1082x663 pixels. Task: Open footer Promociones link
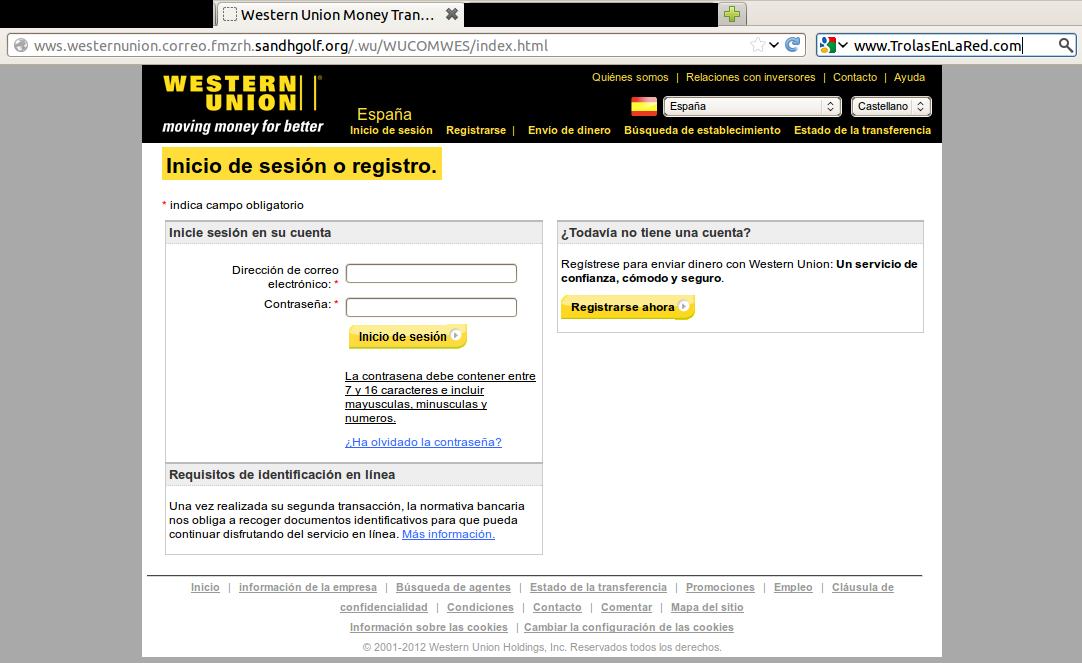(720, 587)
